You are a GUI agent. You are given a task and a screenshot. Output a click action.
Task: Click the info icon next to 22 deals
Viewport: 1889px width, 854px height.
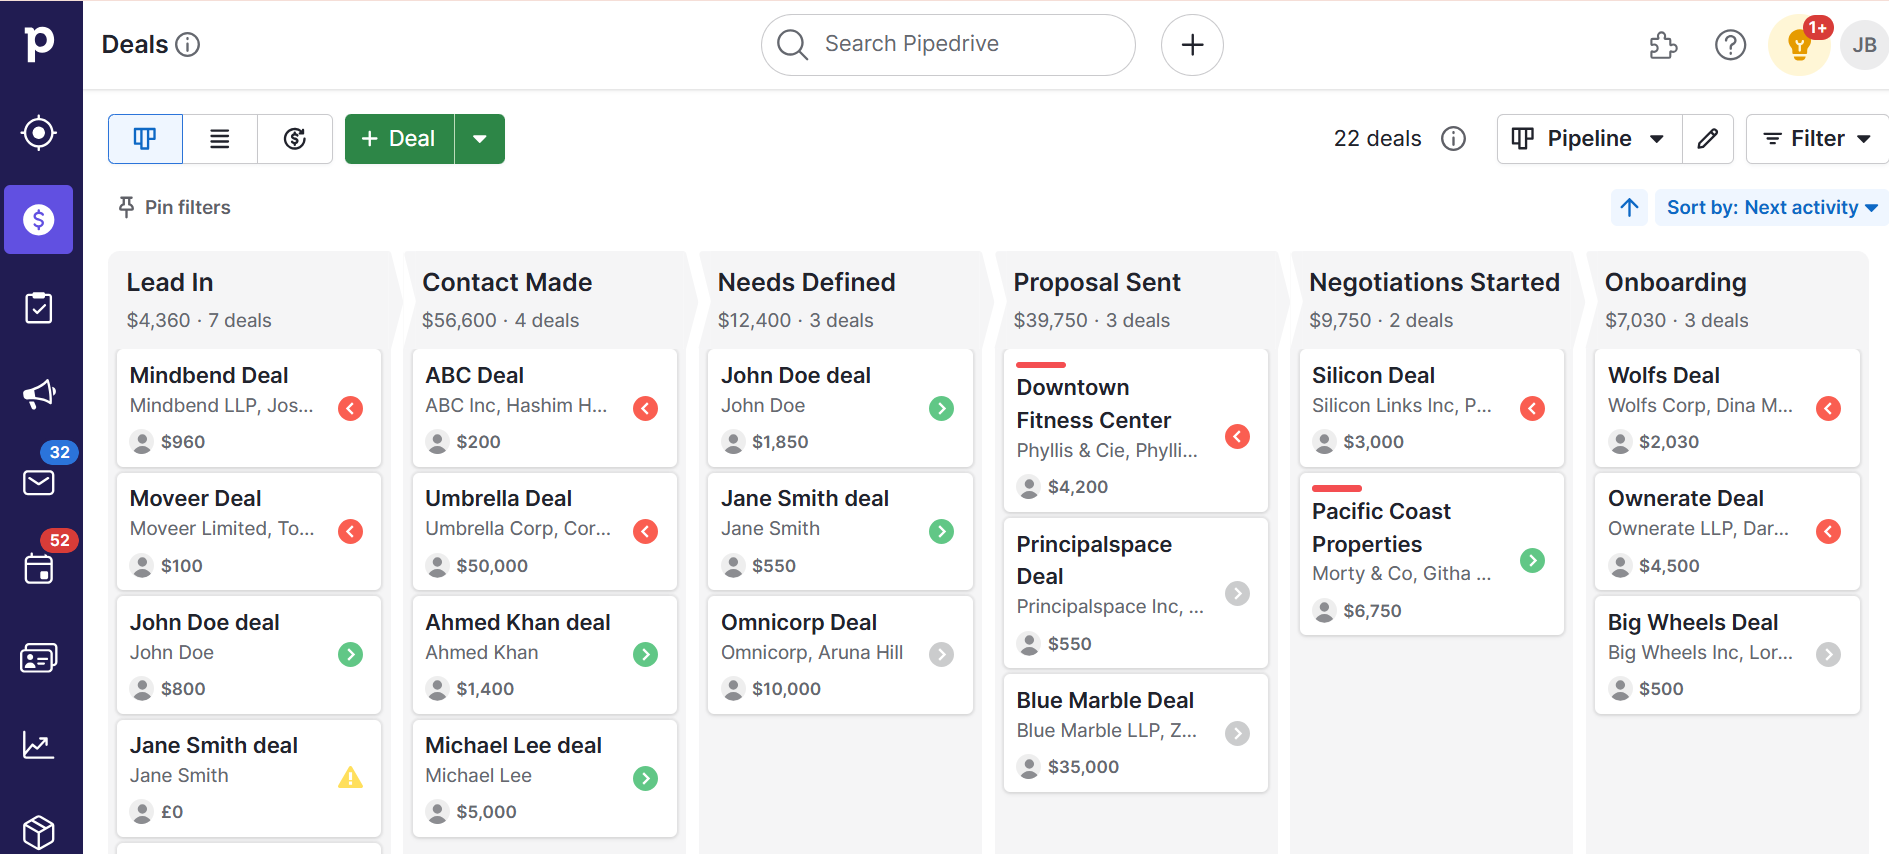pyautogui.click(x=1453, y=138)
